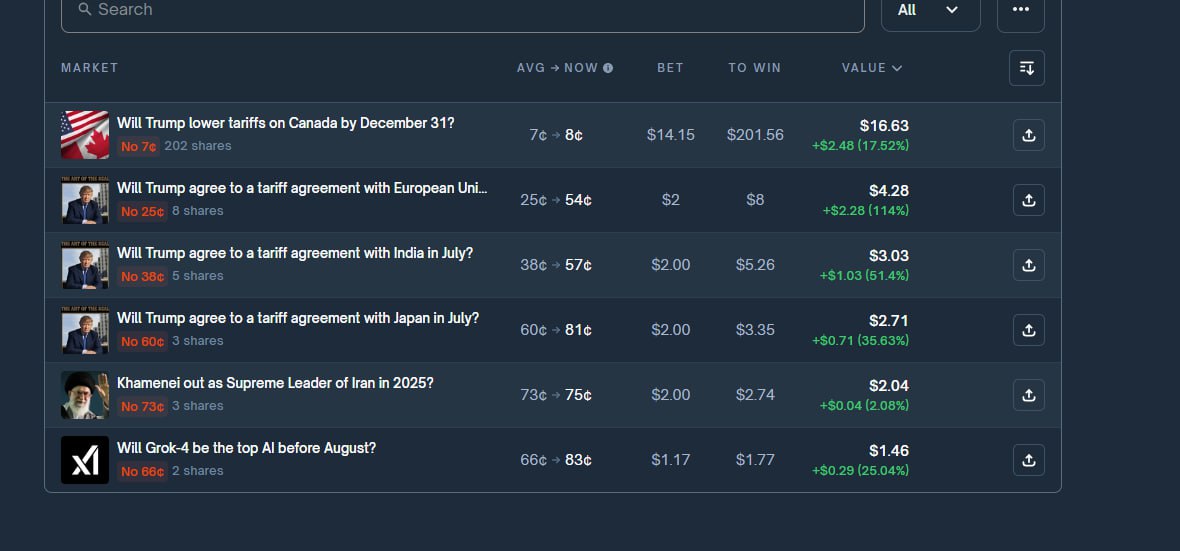Click the MARKET column header
The image size is (1180, 551).
90,68
